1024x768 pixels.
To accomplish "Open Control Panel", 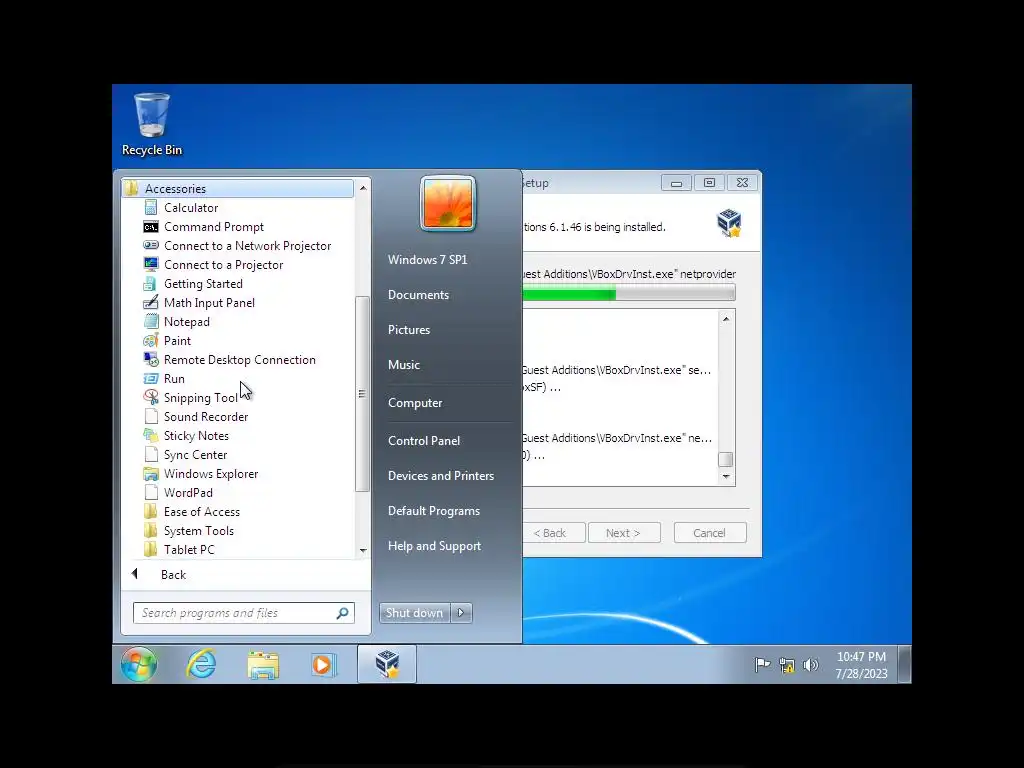I will [424, 441].
